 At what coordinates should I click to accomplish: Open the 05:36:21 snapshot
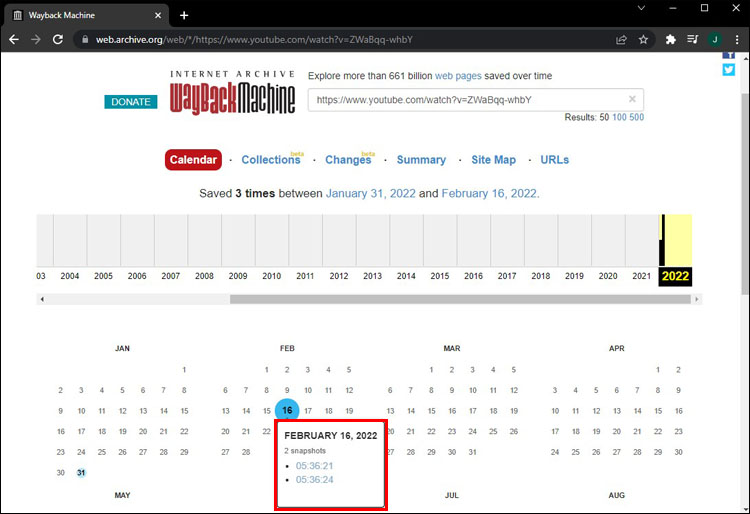point(314,466)
